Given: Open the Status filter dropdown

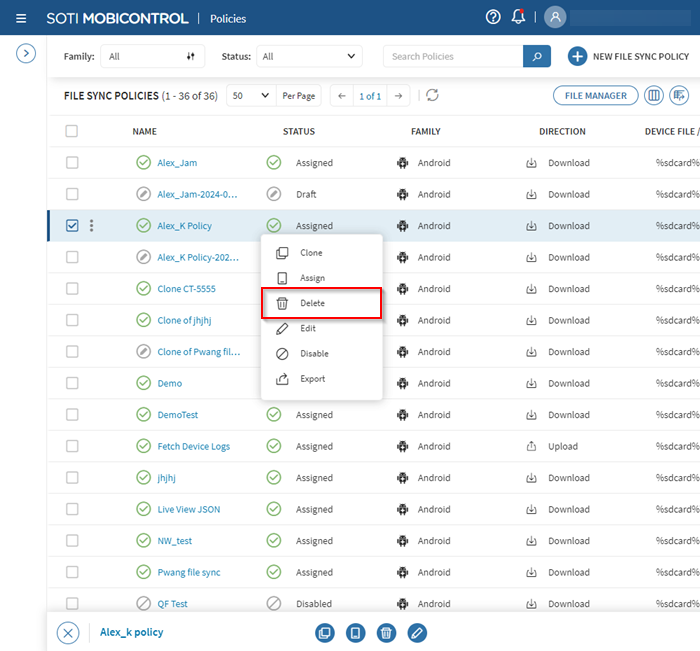Looking at the screenshot, I should (x=308, y=57).
